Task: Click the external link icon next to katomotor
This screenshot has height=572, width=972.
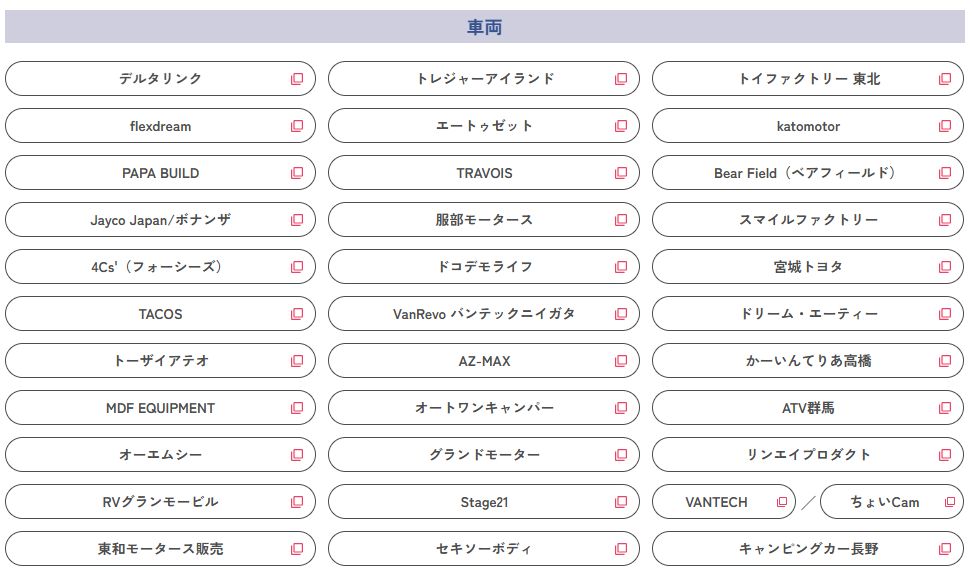Action: pos(945,126)
